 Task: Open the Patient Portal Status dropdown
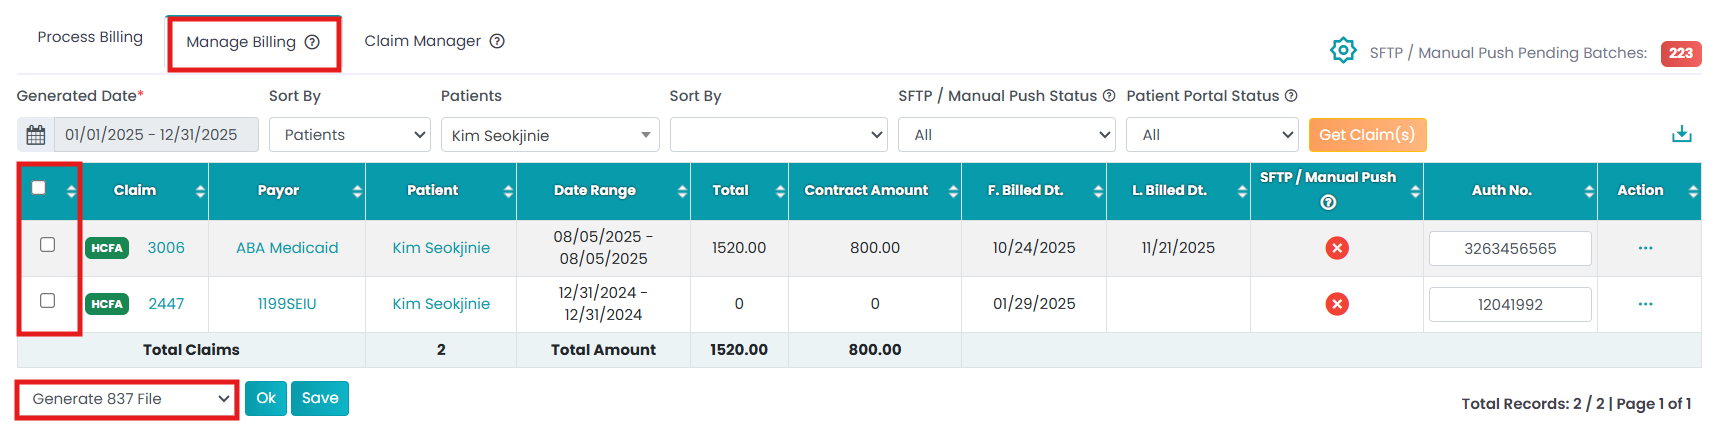1211,135
